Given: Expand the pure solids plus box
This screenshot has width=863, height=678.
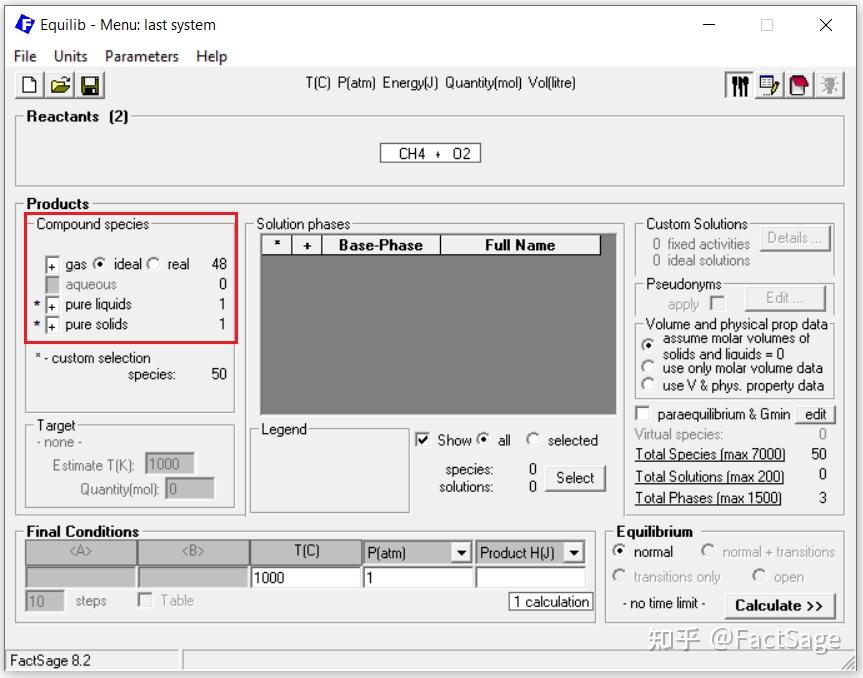Looking at the screenshot, I should 52,325.
